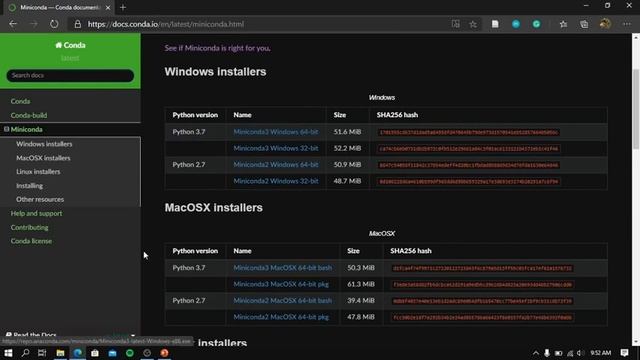Open File Explorer from the taskbar
This screenshot has width=640, height=360.
tap(60, 353)
